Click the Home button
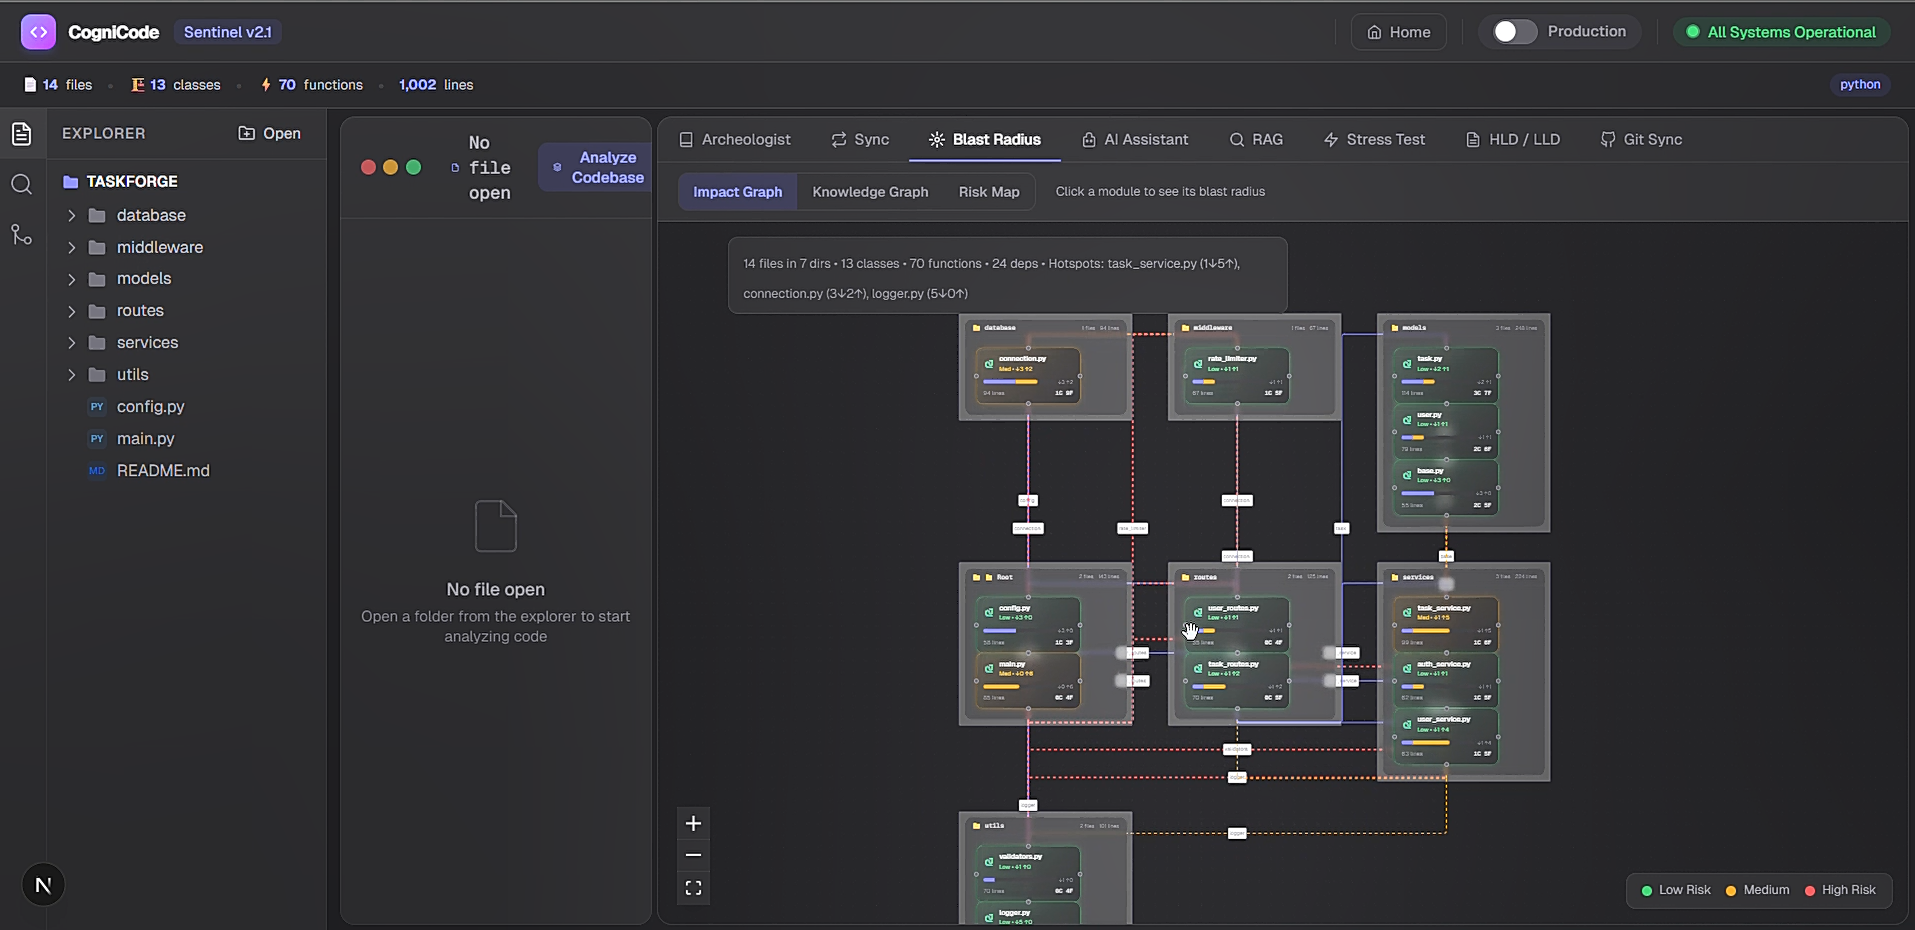 click(1399, 32)
